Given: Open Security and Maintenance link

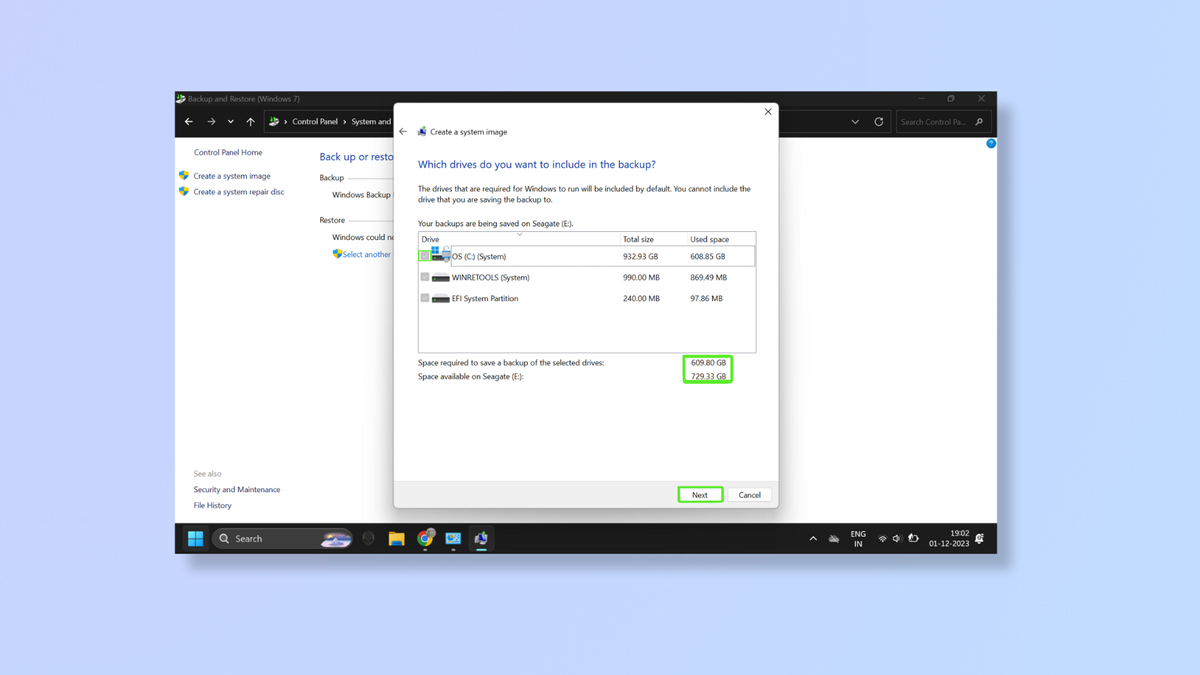Looking at the screenshot, I should point(236,489).
